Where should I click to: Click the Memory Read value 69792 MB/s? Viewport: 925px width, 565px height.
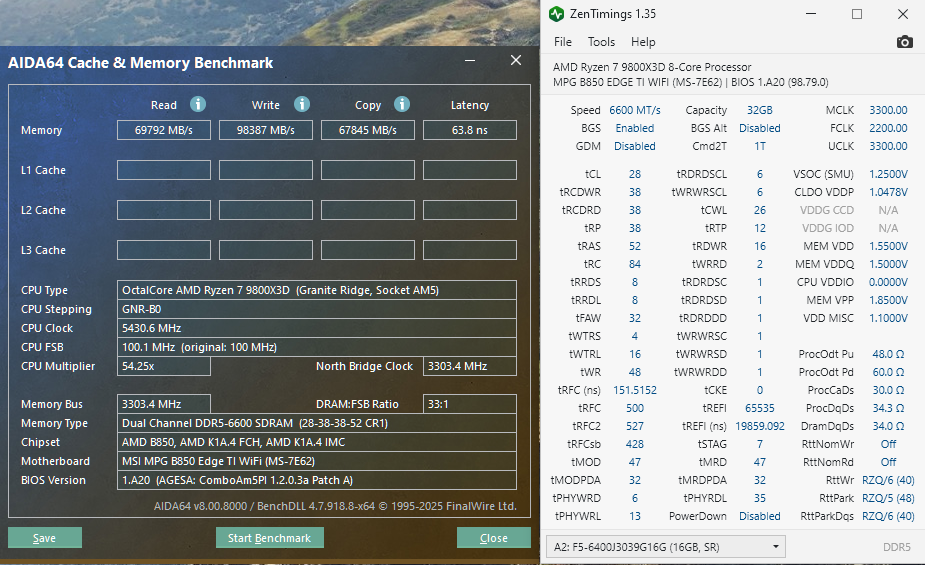click(164, 130)
